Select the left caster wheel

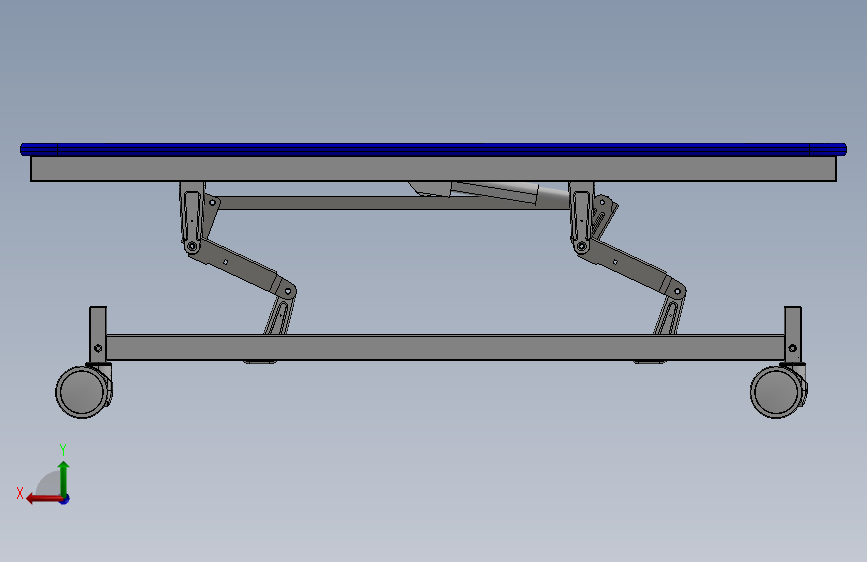tap(83, 392)
